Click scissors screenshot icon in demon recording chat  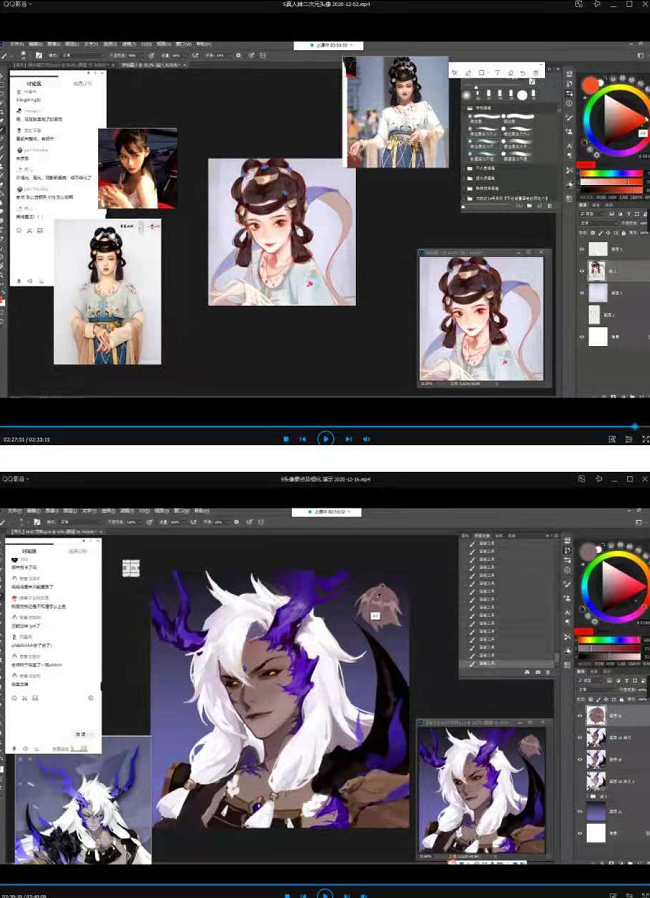point(25,698)
